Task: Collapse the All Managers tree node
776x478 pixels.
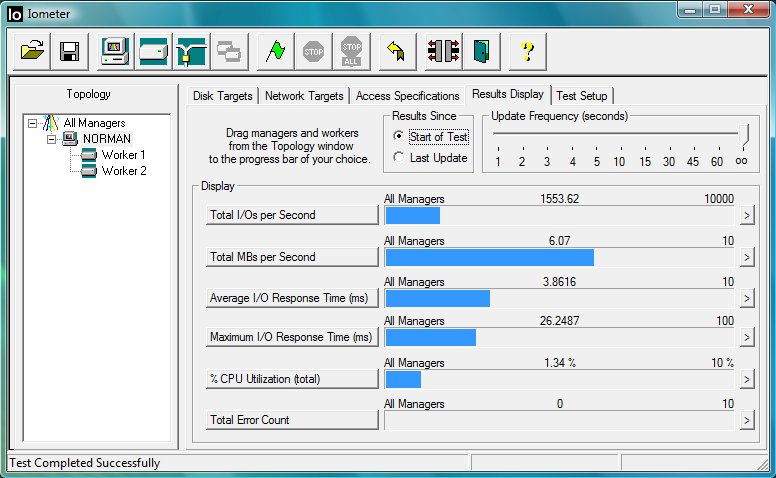Action: click(33, 123)
